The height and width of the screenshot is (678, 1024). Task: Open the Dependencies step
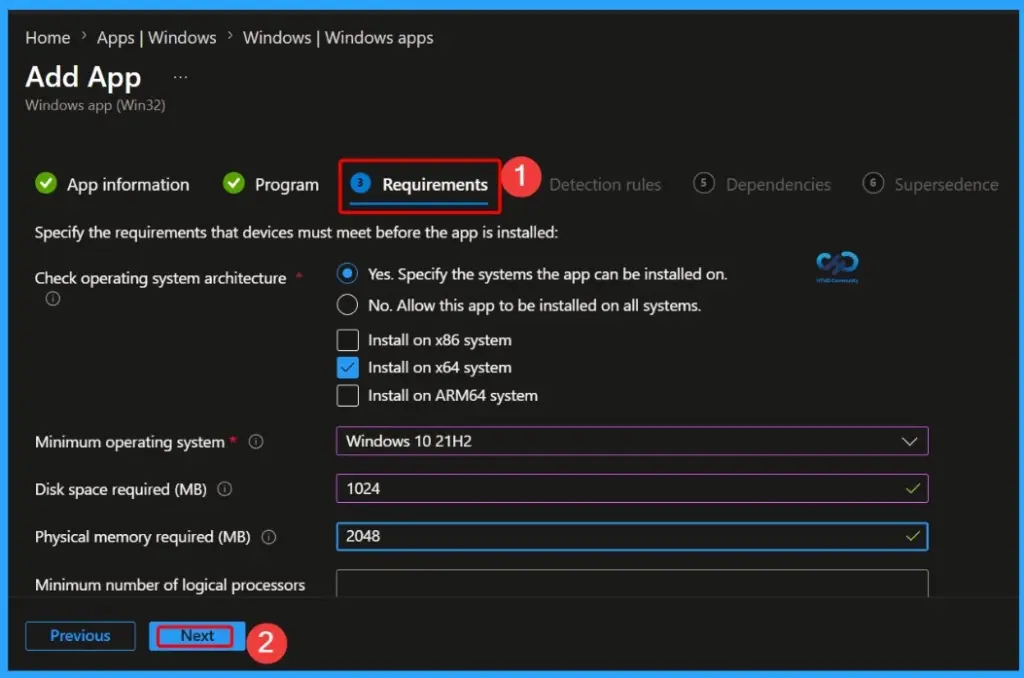coord(762,184)
